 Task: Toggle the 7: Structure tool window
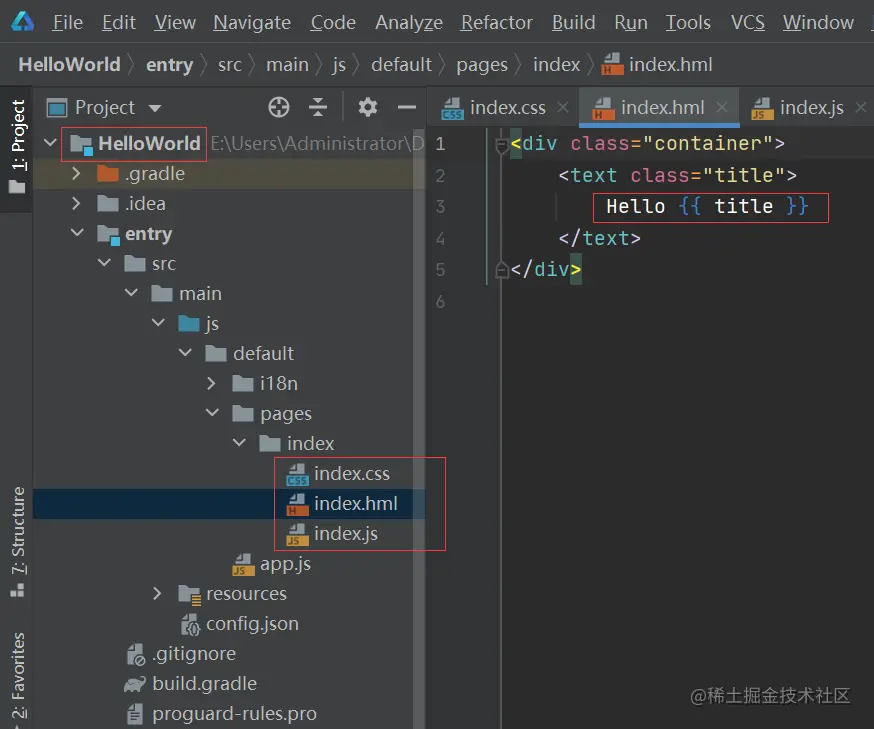point(17,541)
